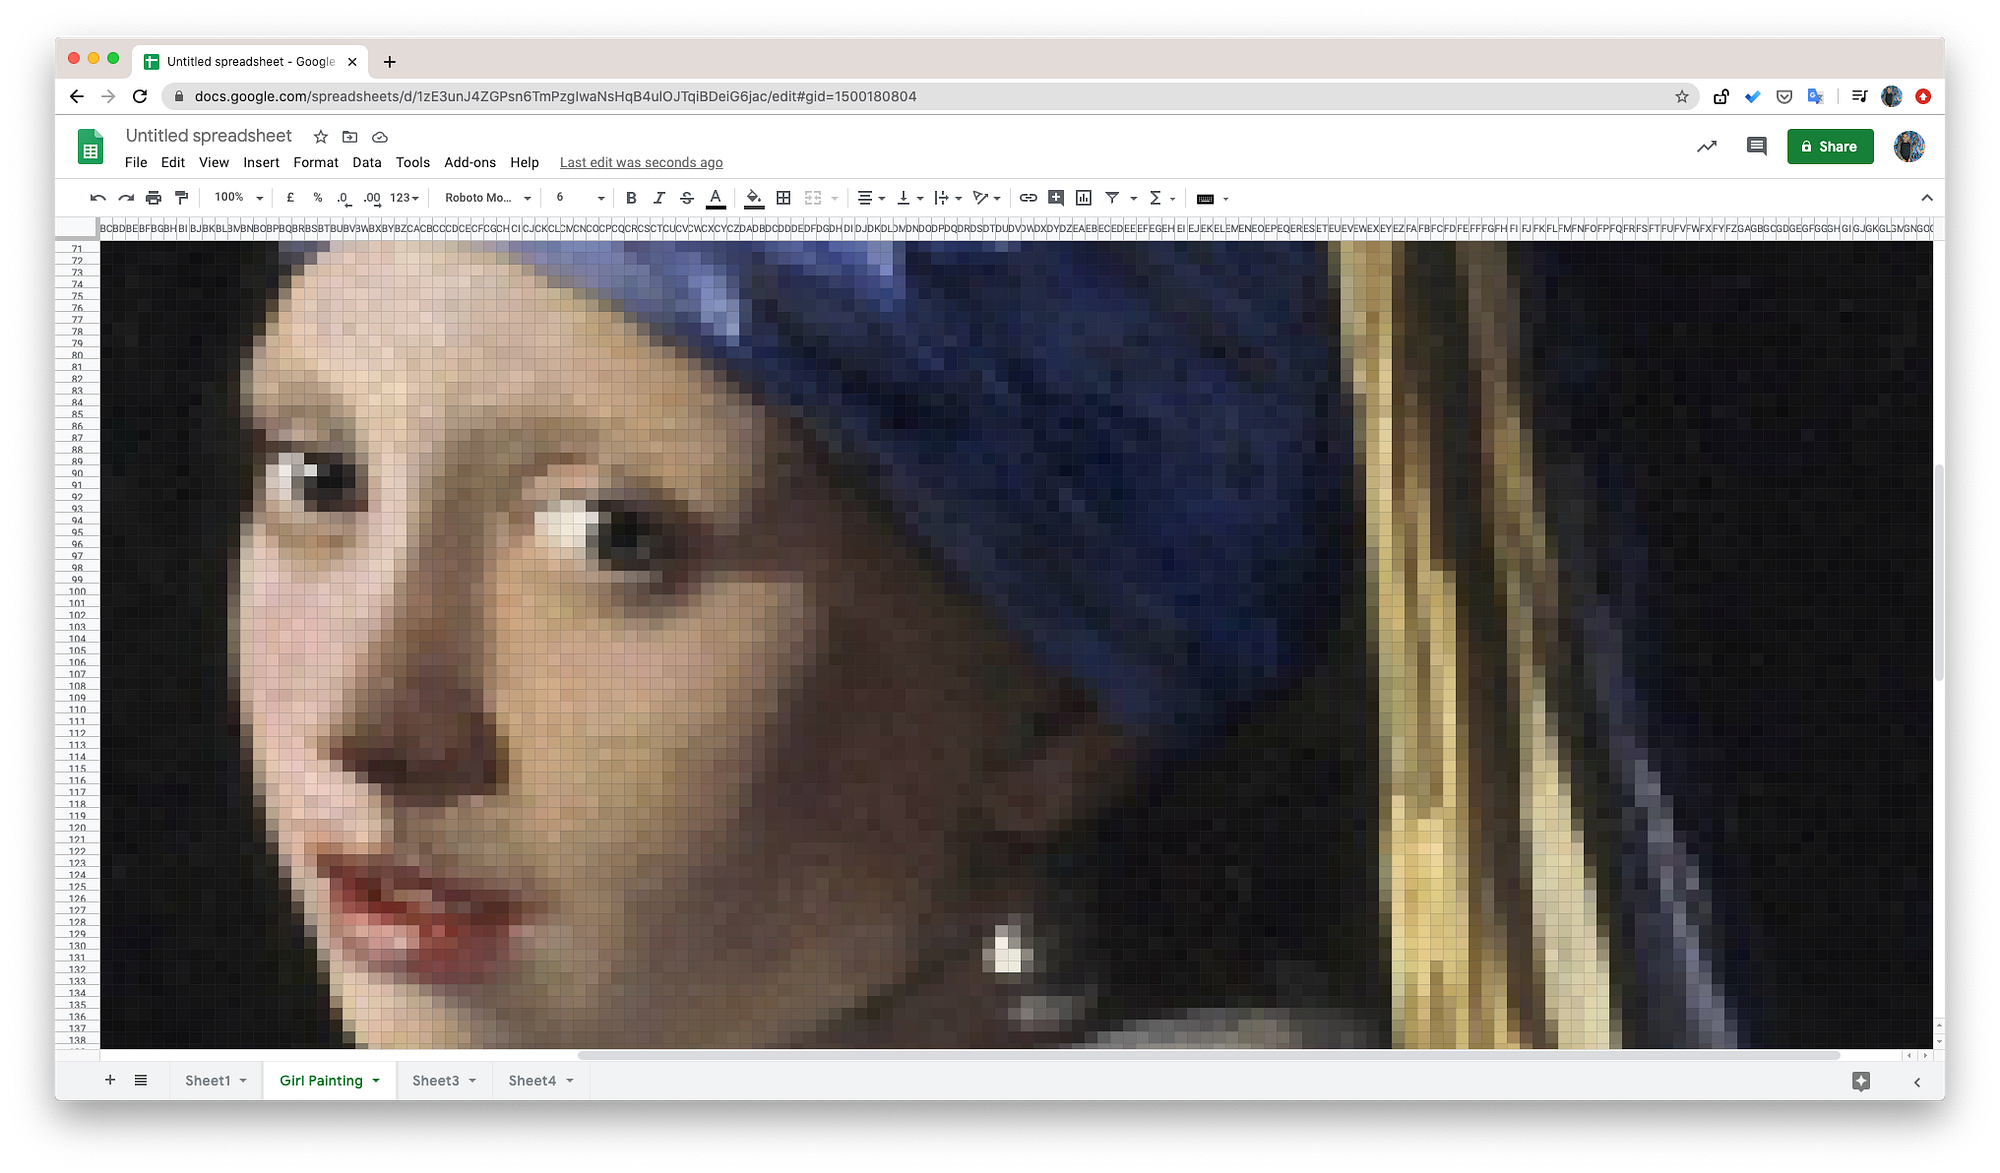Image resolution: width=2000 pixels, height=1173 pixels.
Task: Open the Borders menu
Action: (x=783, y=197)
